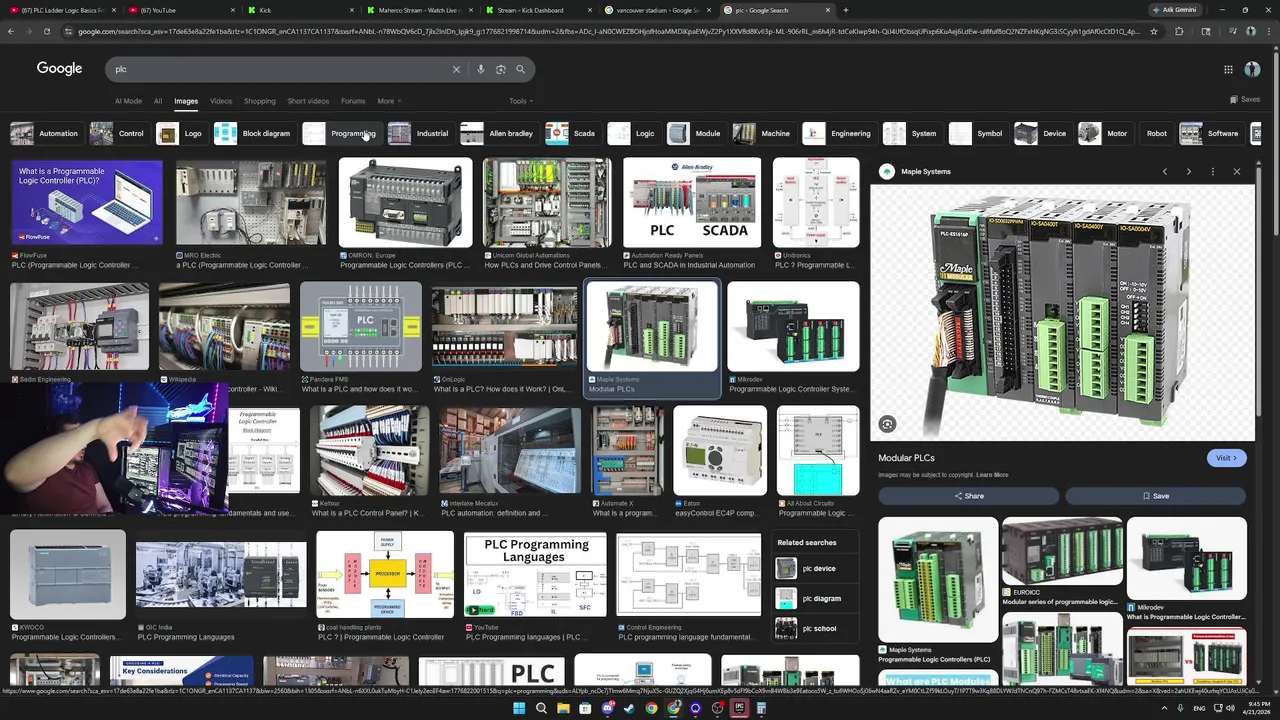Search inside image with the lens icon on preview
This screenshot has height=720, width=1280.
tap(887, 424)
